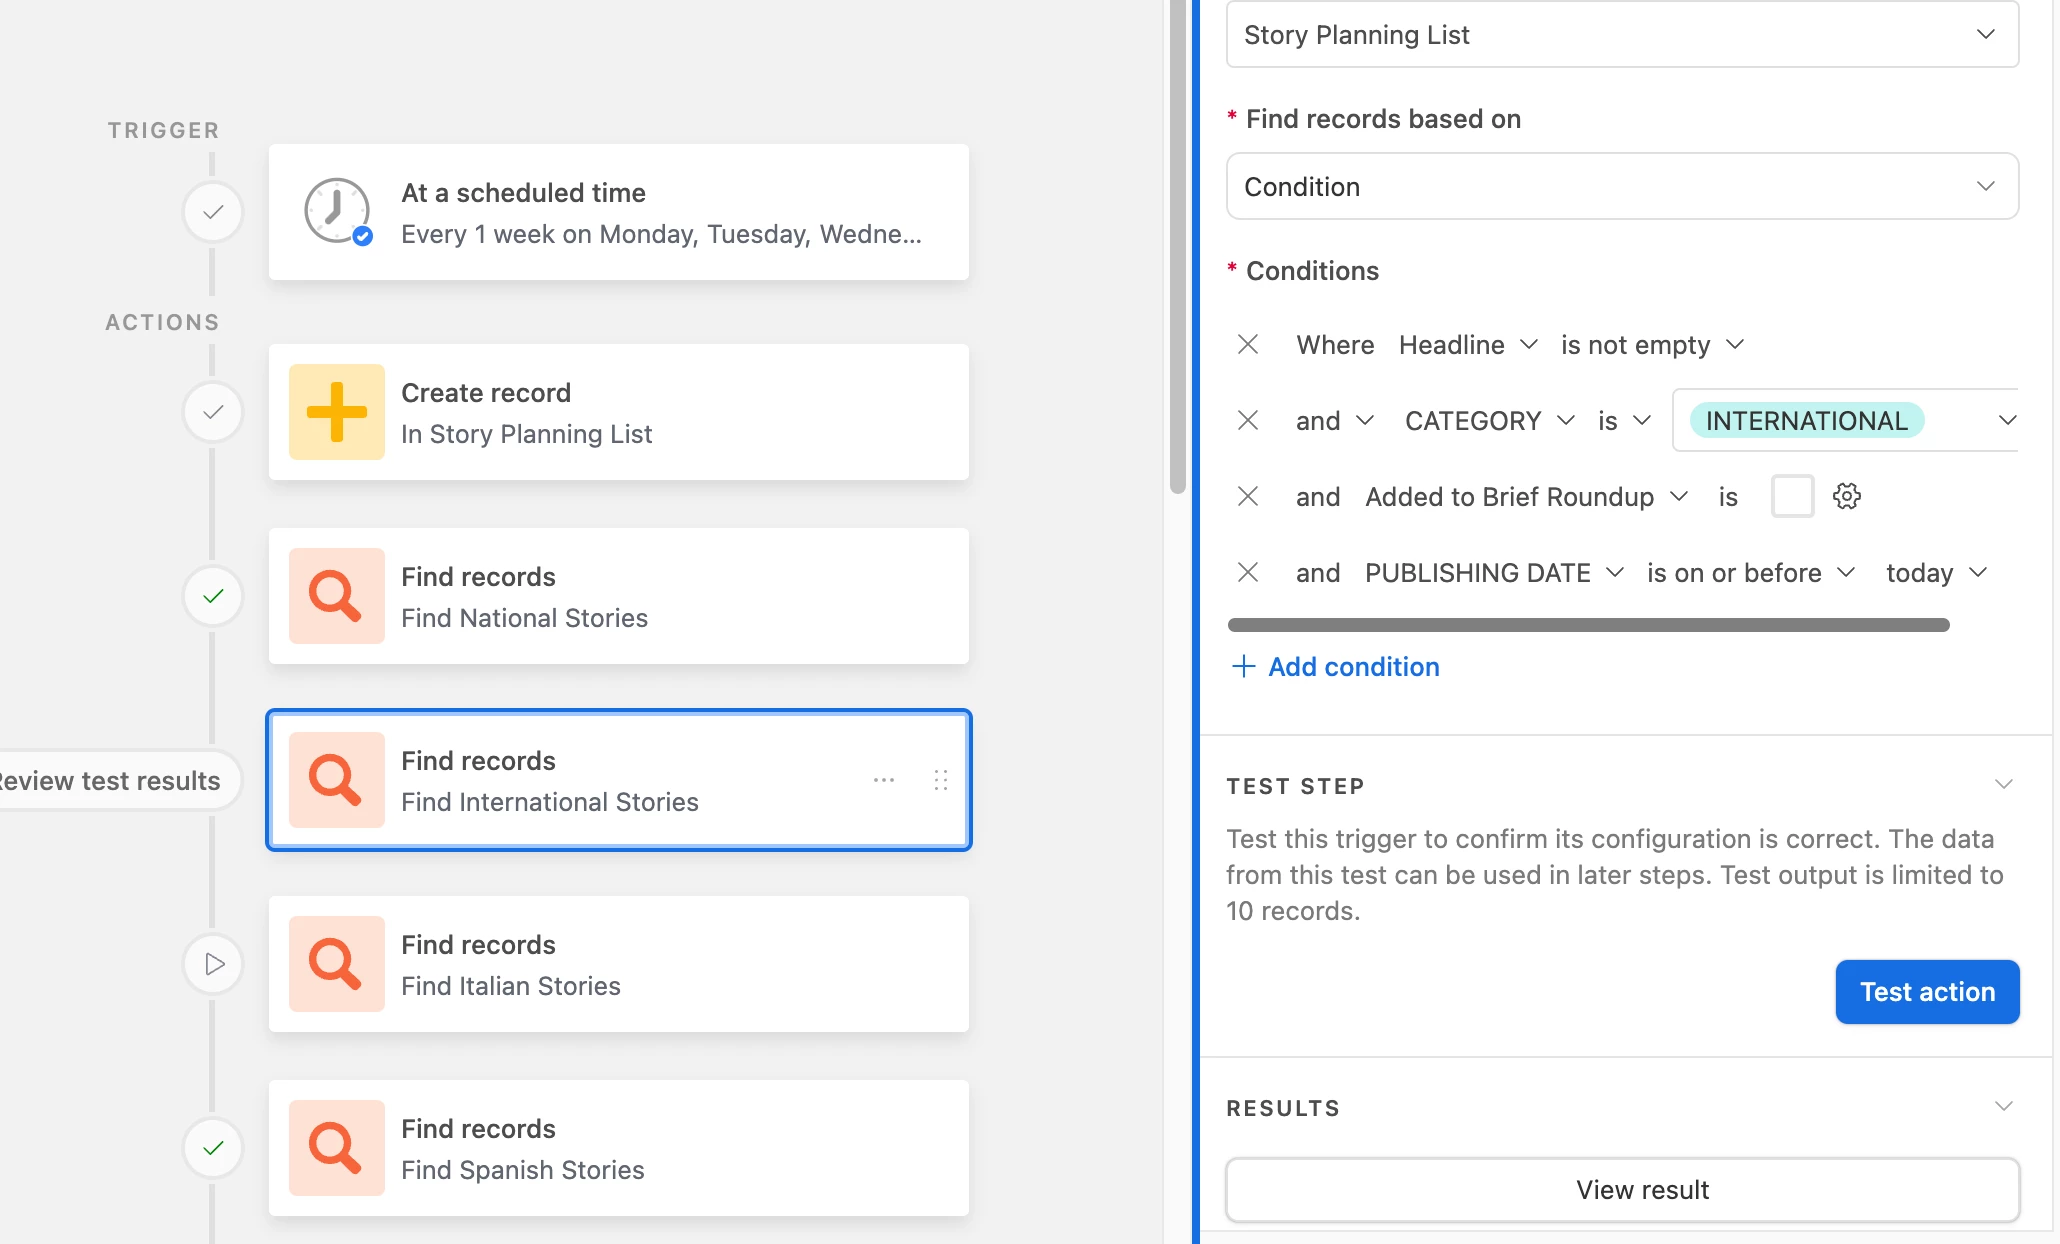Delete the PUBLISHING DATE condition row
The width and height of the screenshot is (2060, 1244).
tap(1247, 572)
